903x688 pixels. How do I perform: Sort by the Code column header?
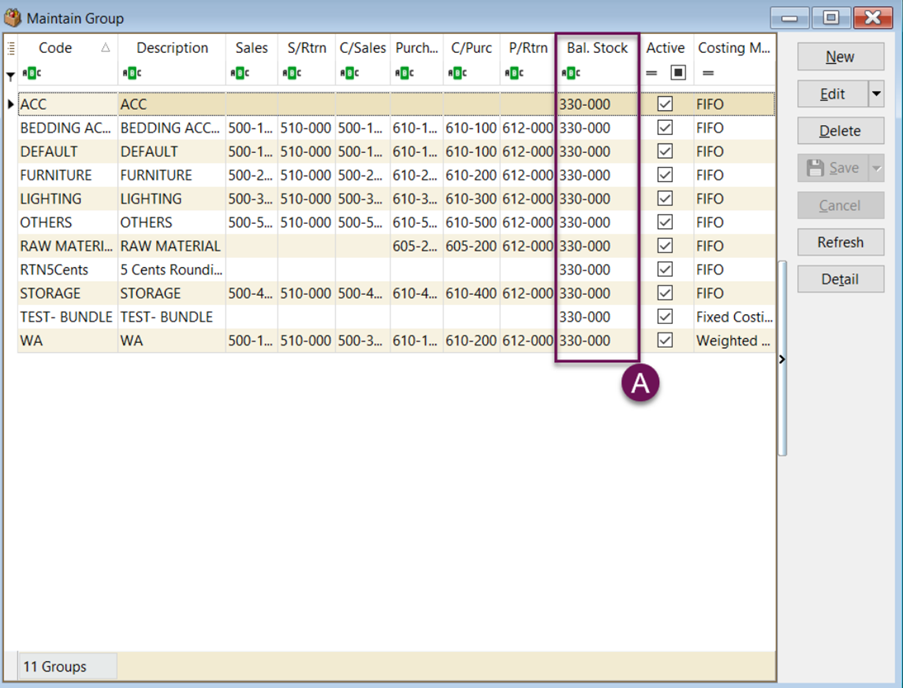tap(56, 48)
